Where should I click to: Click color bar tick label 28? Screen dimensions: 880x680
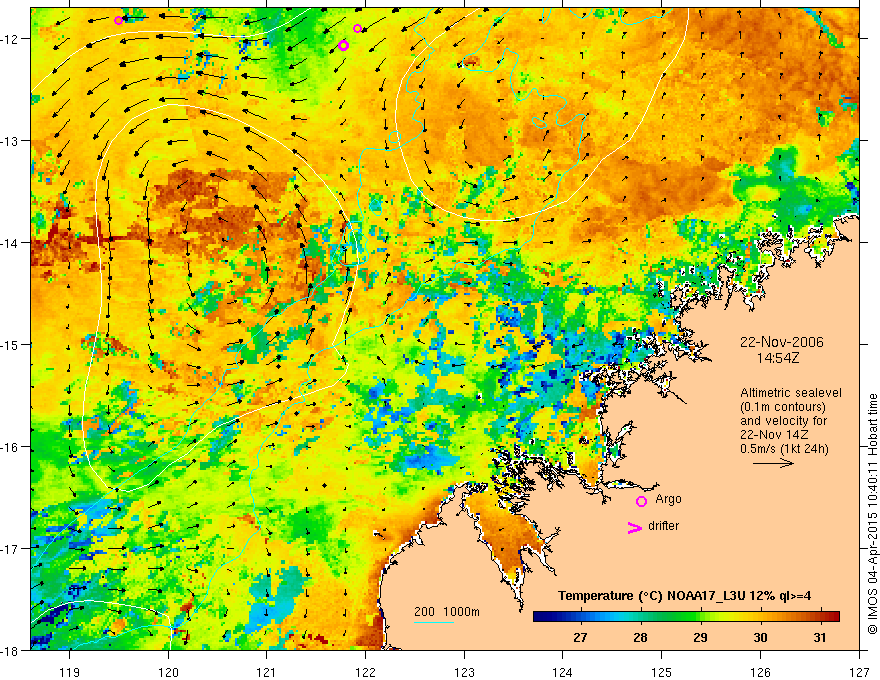coord(640,638)
